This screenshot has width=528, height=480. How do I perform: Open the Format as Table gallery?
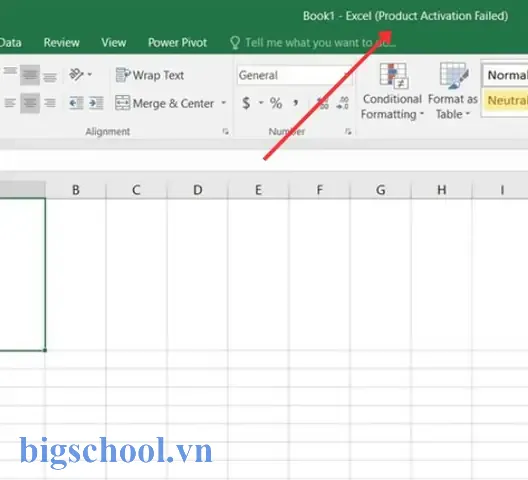(x=453, y=91)
